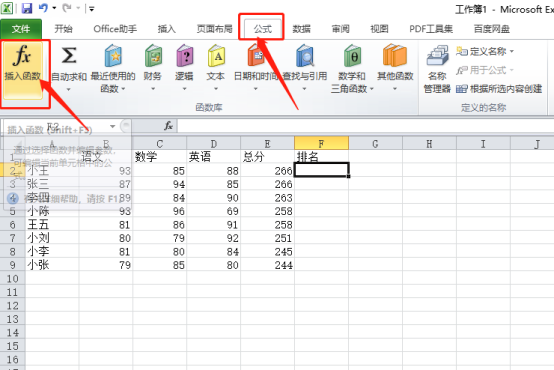Select column C header
This screenshot has width=554, height=370.
point(160,143)
